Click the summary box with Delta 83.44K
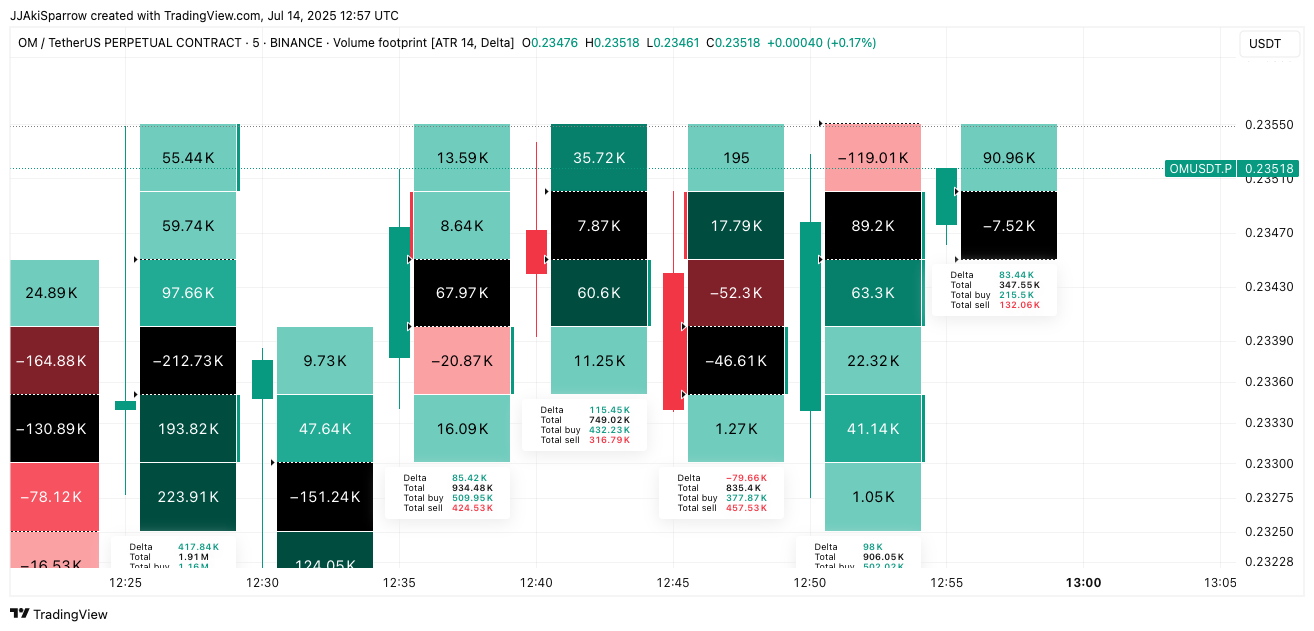1314x631 pixels. click(x=994, y=289)
